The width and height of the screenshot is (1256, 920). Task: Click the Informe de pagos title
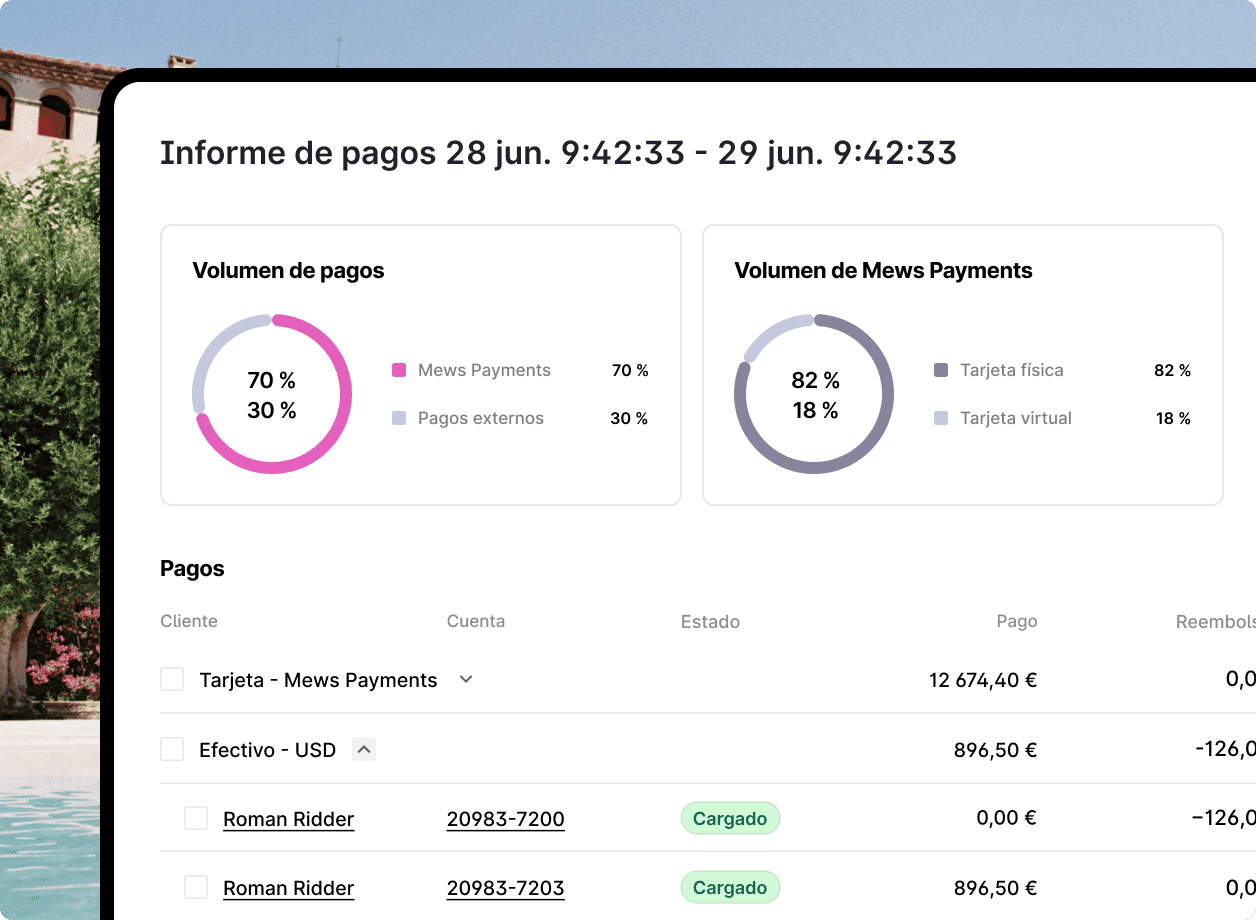pyautogui.click(x=558, y=153)
